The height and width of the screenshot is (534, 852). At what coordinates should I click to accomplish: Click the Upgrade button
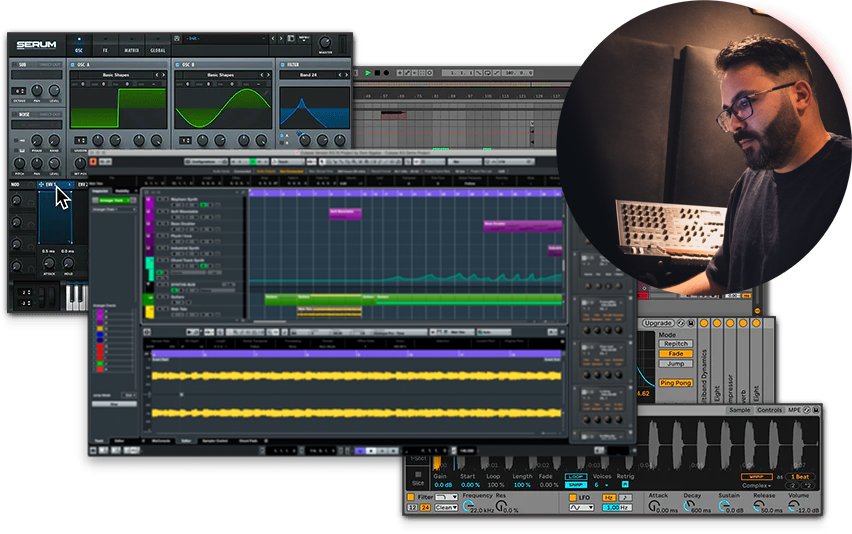click(658, 323)
